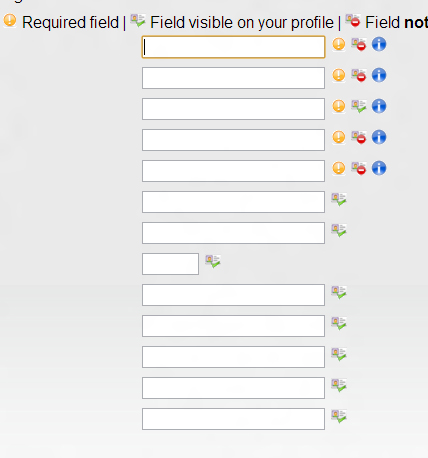The width and height of the screenshot is (428, 458).
Task: Click the green-check profile-visible icon in the third row
Action: coord(359,106)
